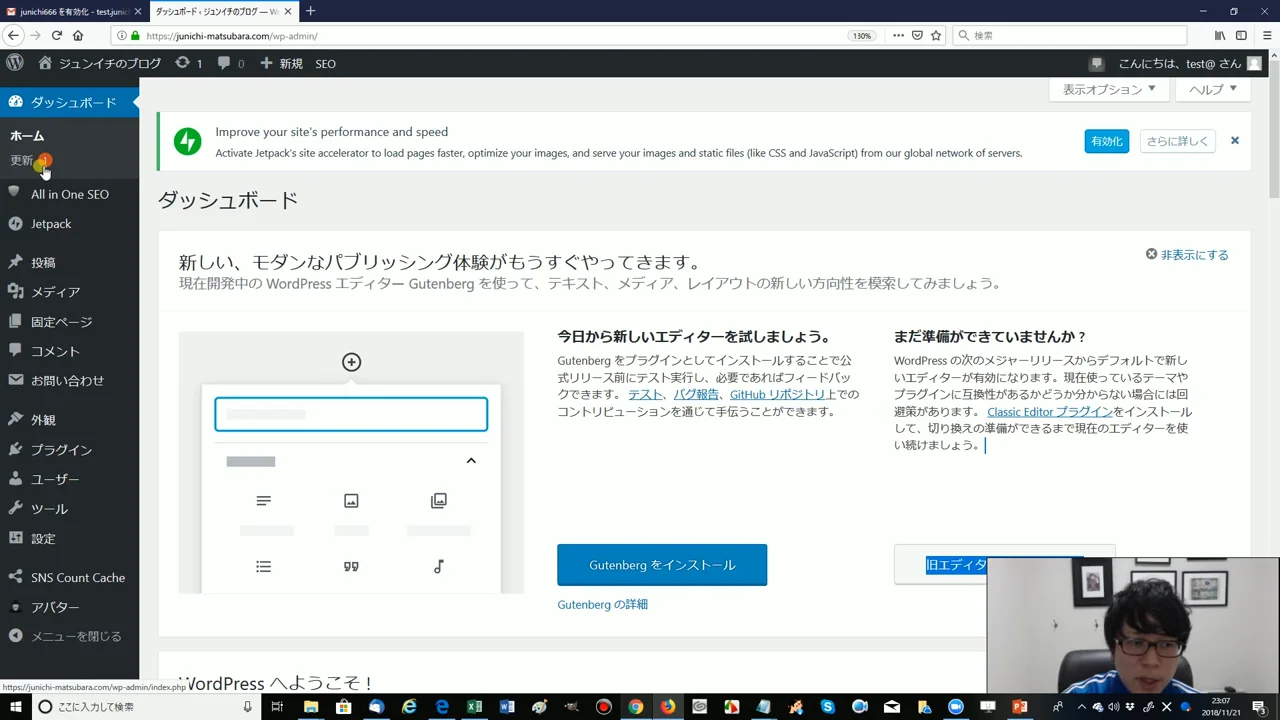Open 設定 in the sidebar
1280x720 pixels.
[x=69, y=538]
